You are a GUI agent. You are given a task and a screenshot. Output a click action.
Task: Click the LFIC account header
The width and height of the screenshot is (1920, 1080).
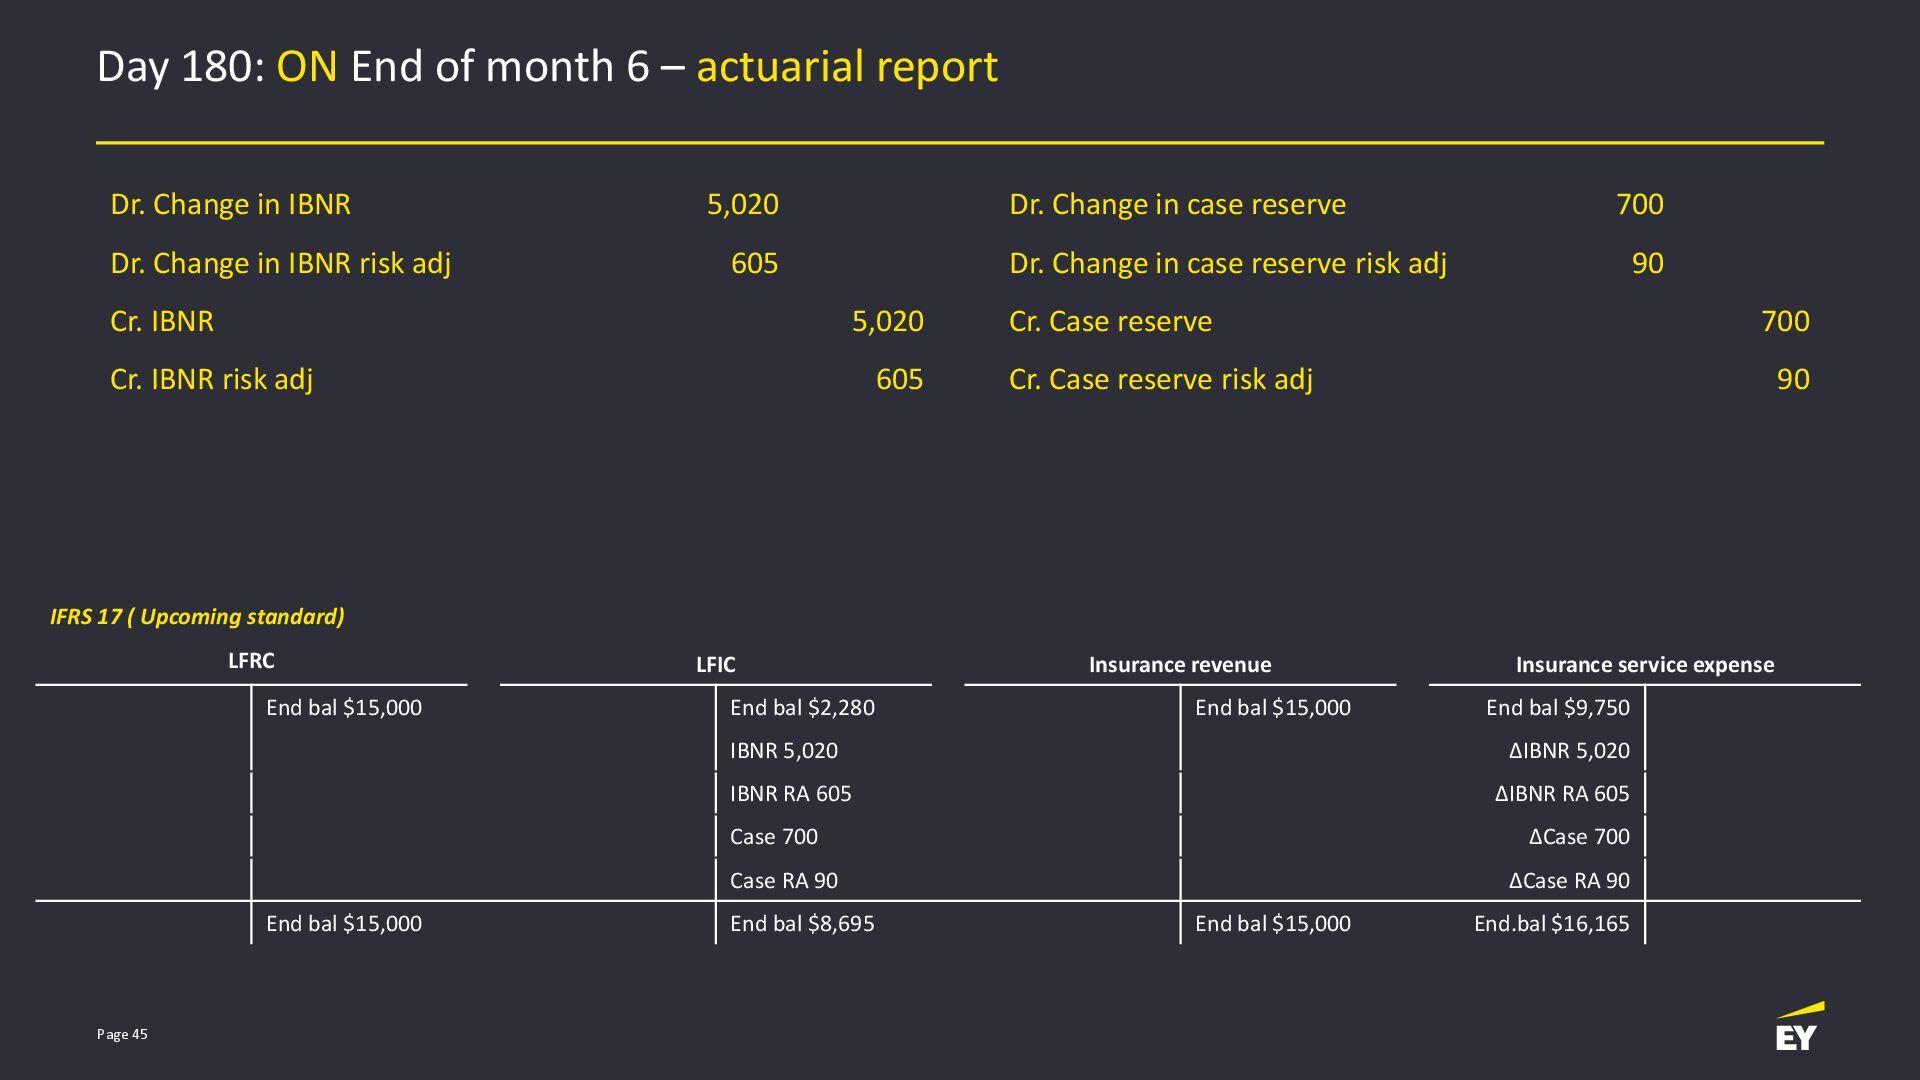(715, 665)
